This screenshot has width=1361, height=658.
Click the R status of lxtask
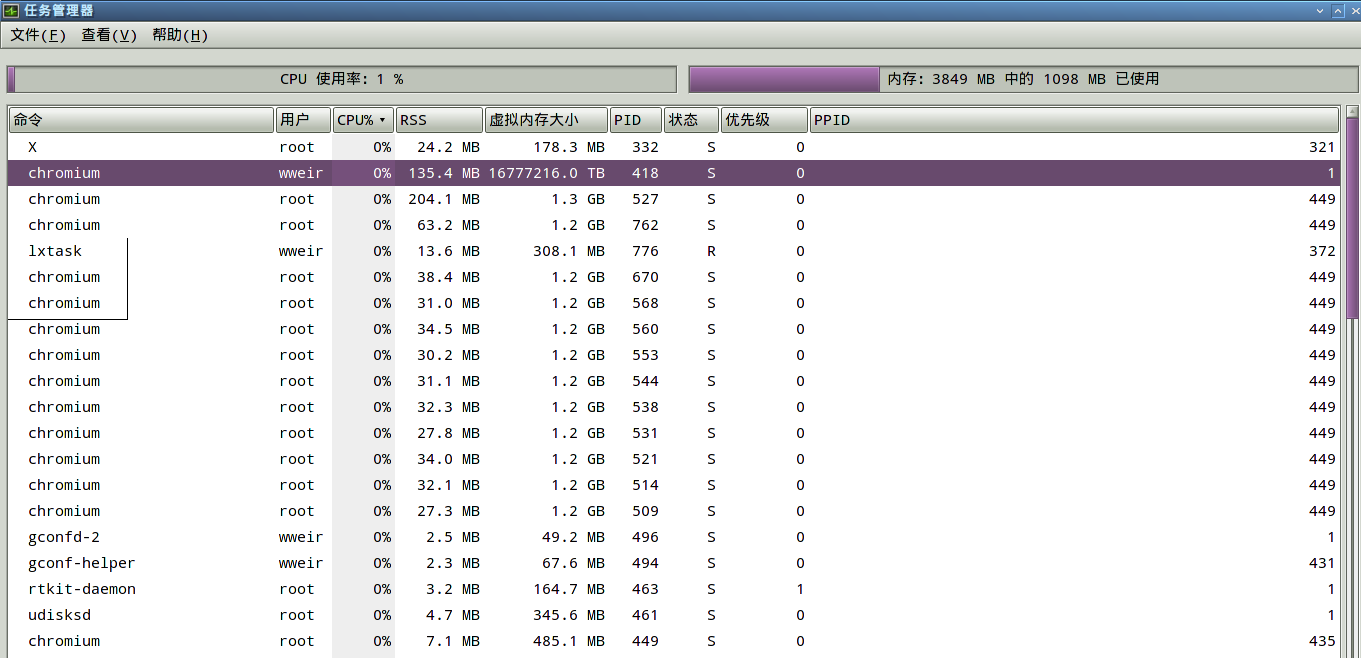point(711,251)
